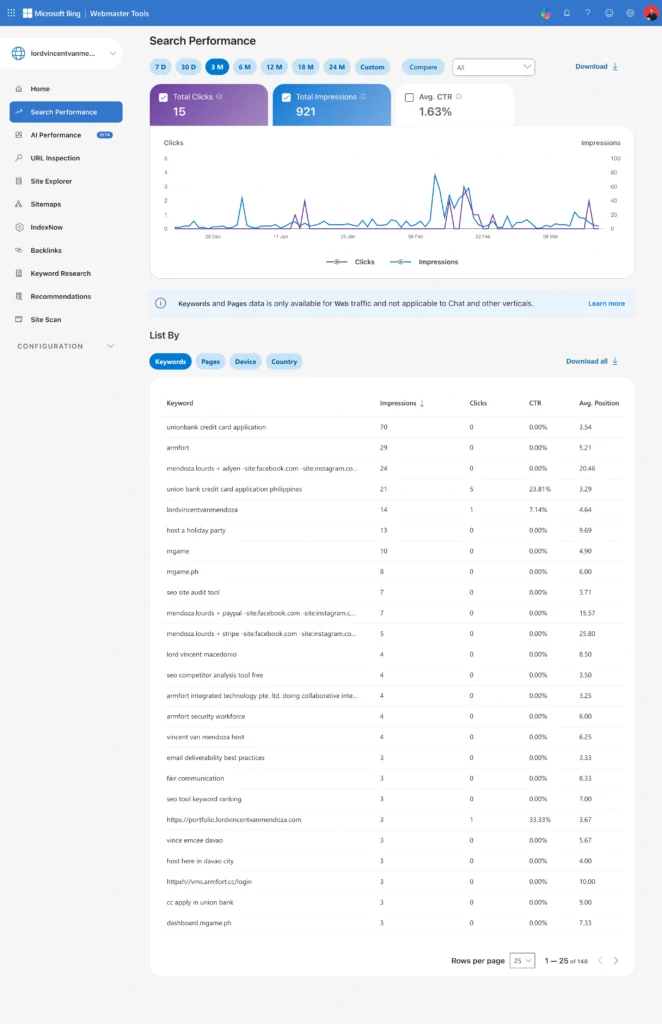The height and width of the screenshot is (1024, 662).
Task: Click the notifications bell icon
Action: (567, 13)
